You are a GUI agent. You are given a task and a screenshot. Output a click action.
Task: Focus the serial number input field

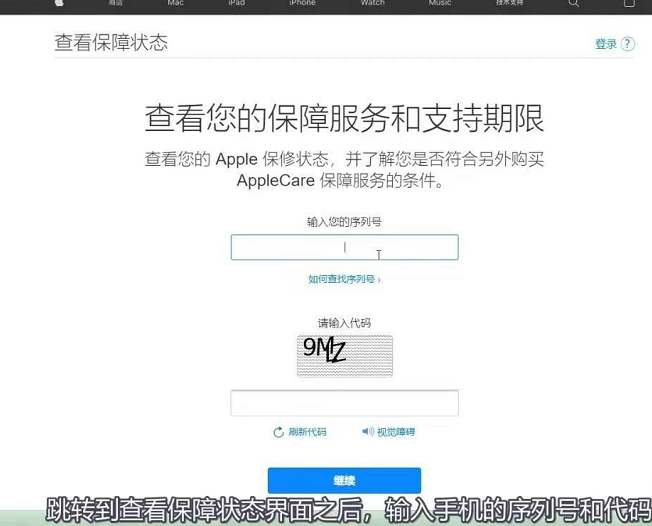345,247
